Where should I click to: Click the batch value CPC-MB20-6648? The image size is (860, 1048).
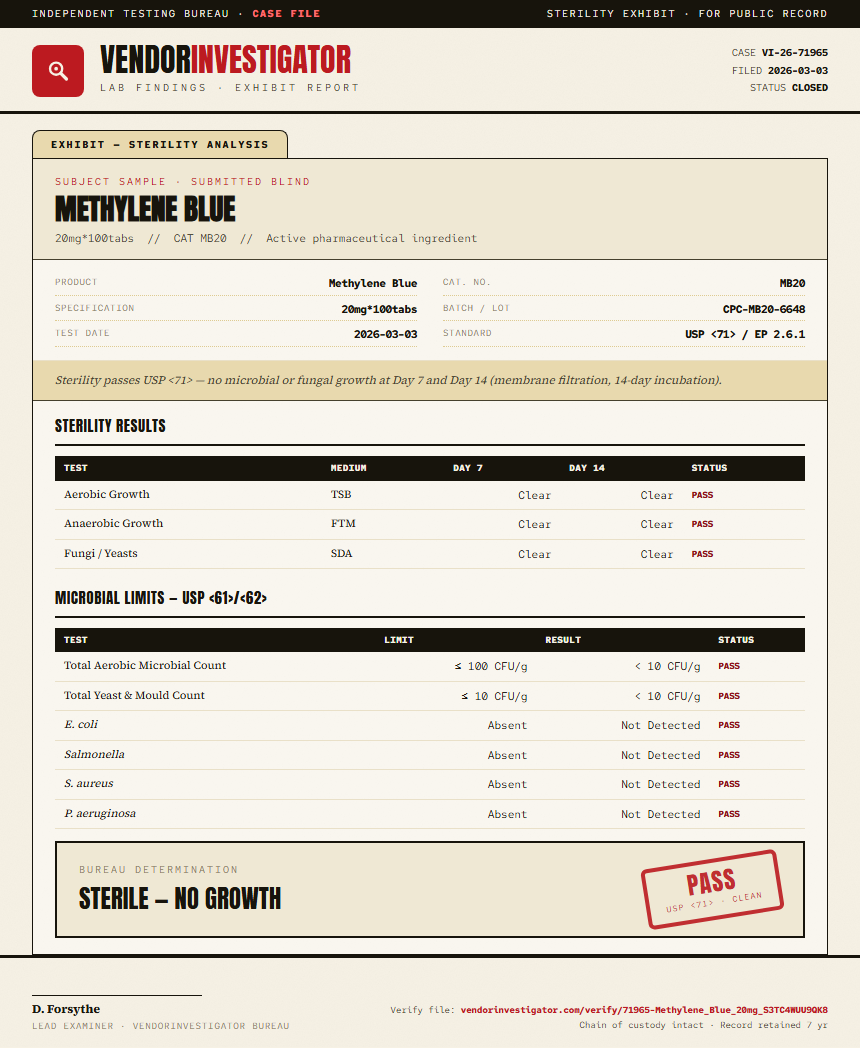click(x=764, y=309)
